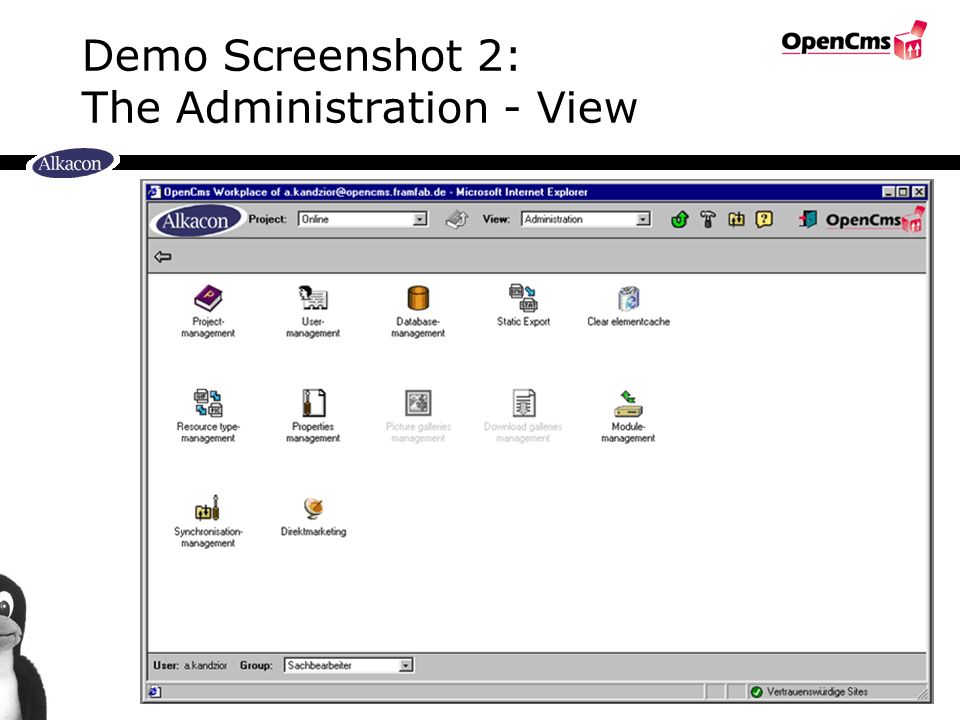This screenshot has width=960, height=720.
Task: Open the Group dropdown showing Sachbearbeiter
Action: coord(349,666)
